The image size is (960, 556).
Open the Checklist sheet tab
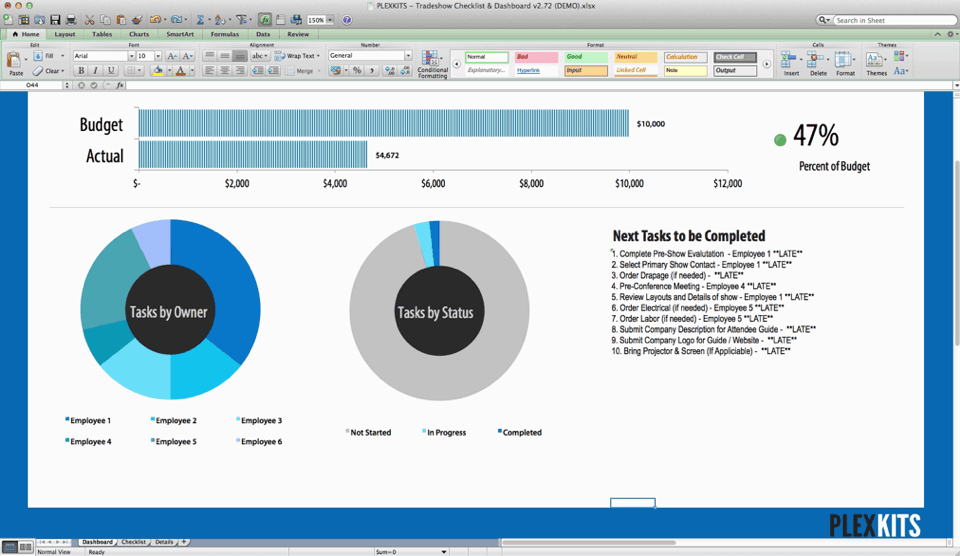tap(133, 542)
